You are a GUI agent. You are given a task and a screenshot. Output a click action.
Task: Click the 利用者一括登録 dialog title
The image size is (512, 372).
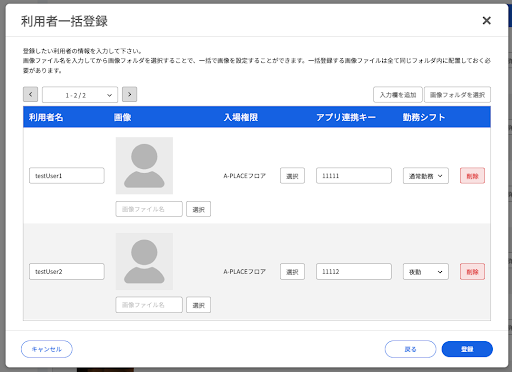click(x=64, y=21)
